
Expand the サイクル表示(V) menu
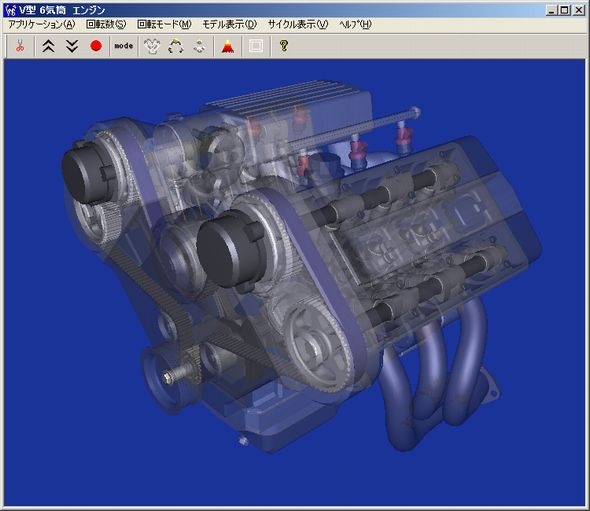pyautogui.click(x=298, y=24)
